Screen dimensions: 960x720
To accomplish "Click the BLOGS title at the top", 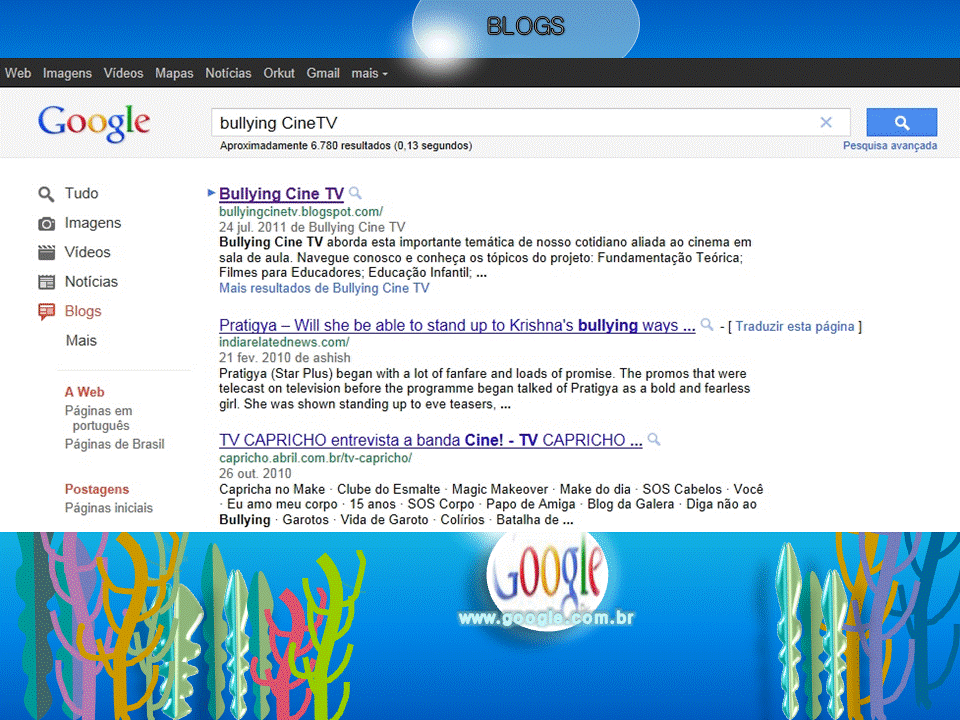I will point(525,26).
